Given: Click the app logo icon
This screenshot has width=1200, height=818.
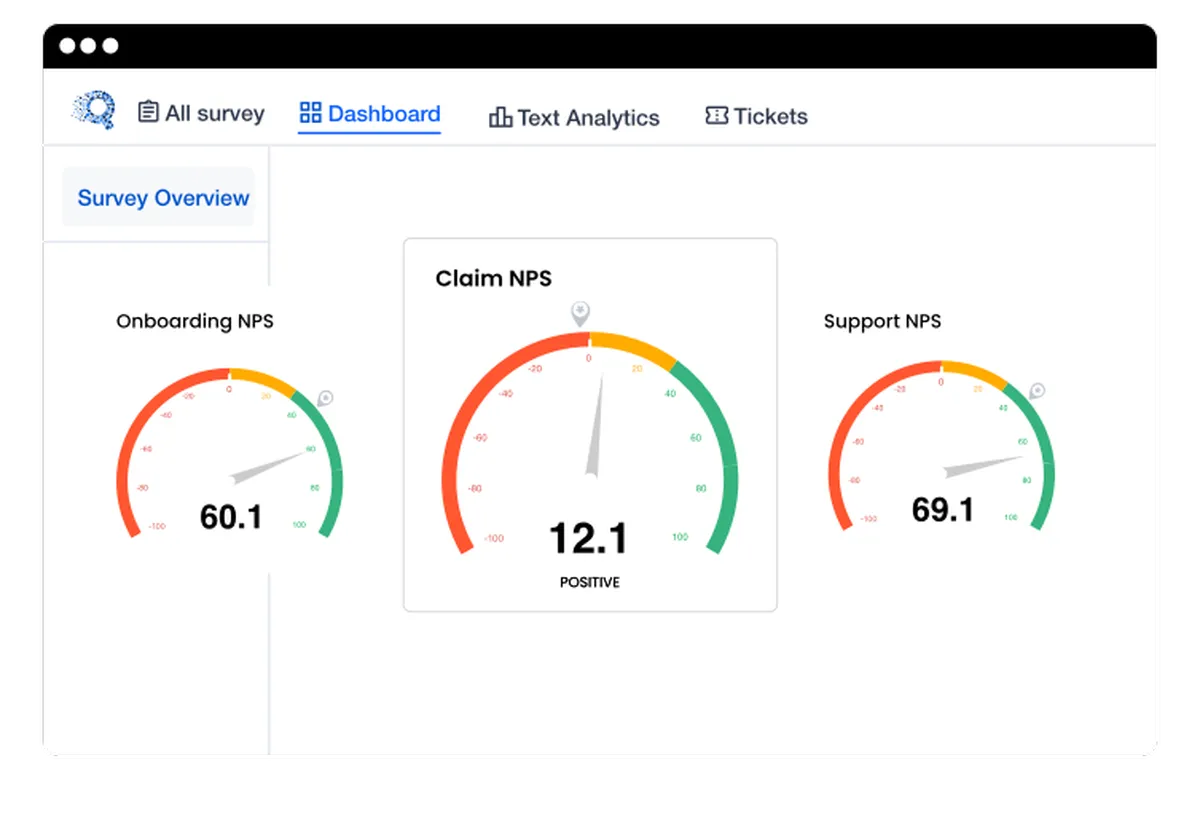Looking at the screenshot, I should [x=94, y=111].
